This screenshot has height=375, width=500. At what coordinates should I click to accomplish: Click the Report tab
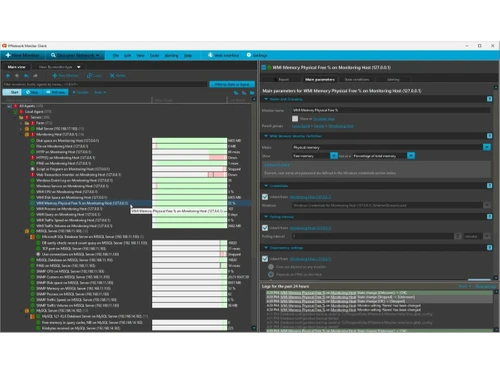(281, 79)
